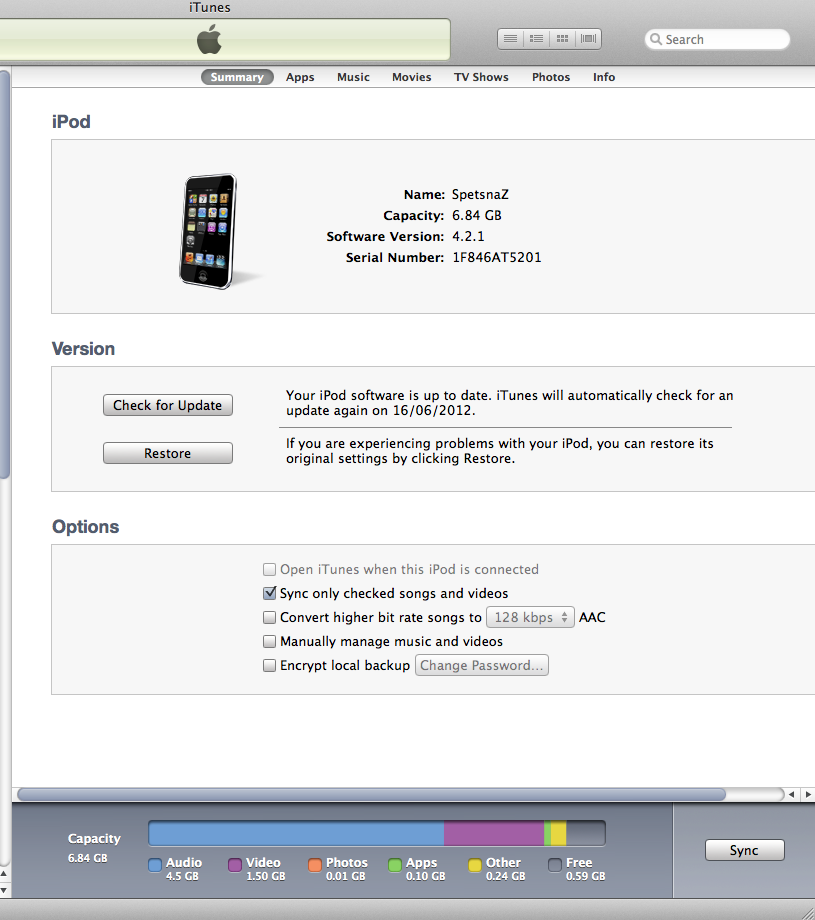Screen dimensions: 815x920
Task: Click the Audio legend swatch
Action: 155,865
